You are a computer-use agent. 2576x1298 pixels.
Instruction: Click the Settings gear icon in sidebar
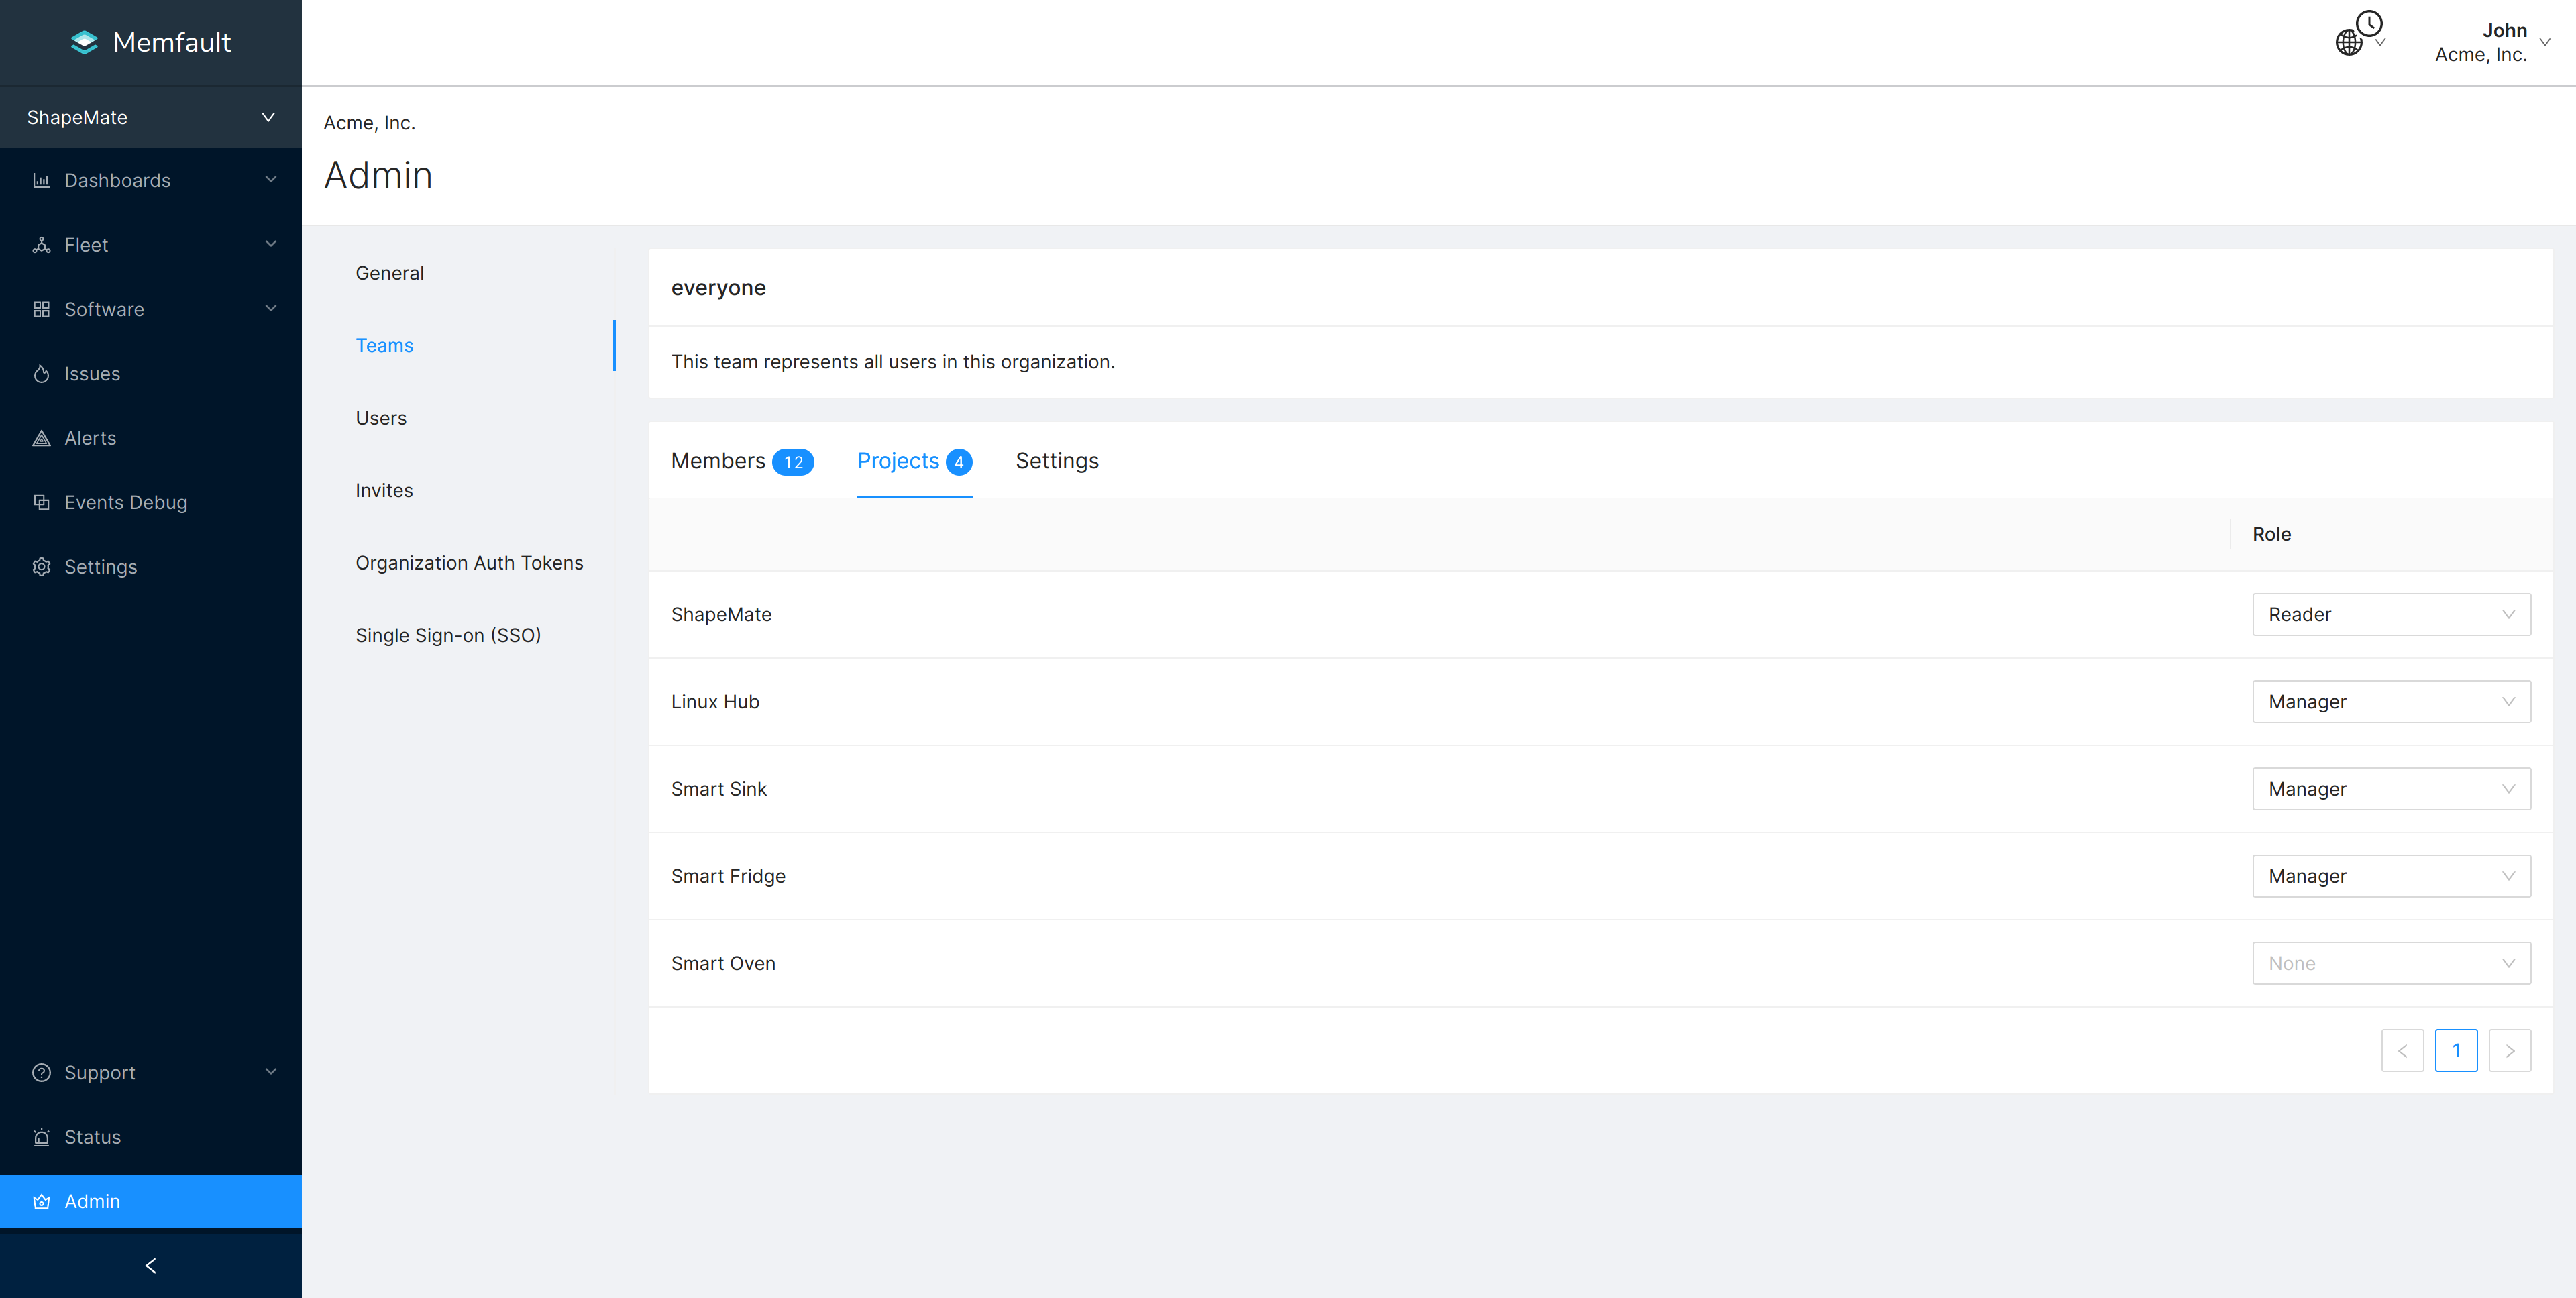[x=41, y=567]
